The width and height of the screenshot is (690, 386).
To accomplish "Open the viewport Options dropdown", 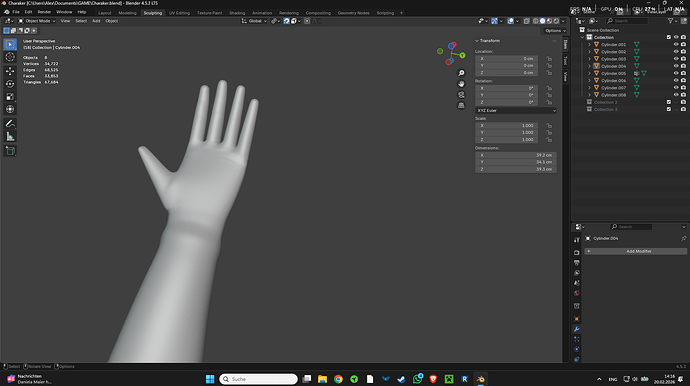I will (x=555, y=31).
